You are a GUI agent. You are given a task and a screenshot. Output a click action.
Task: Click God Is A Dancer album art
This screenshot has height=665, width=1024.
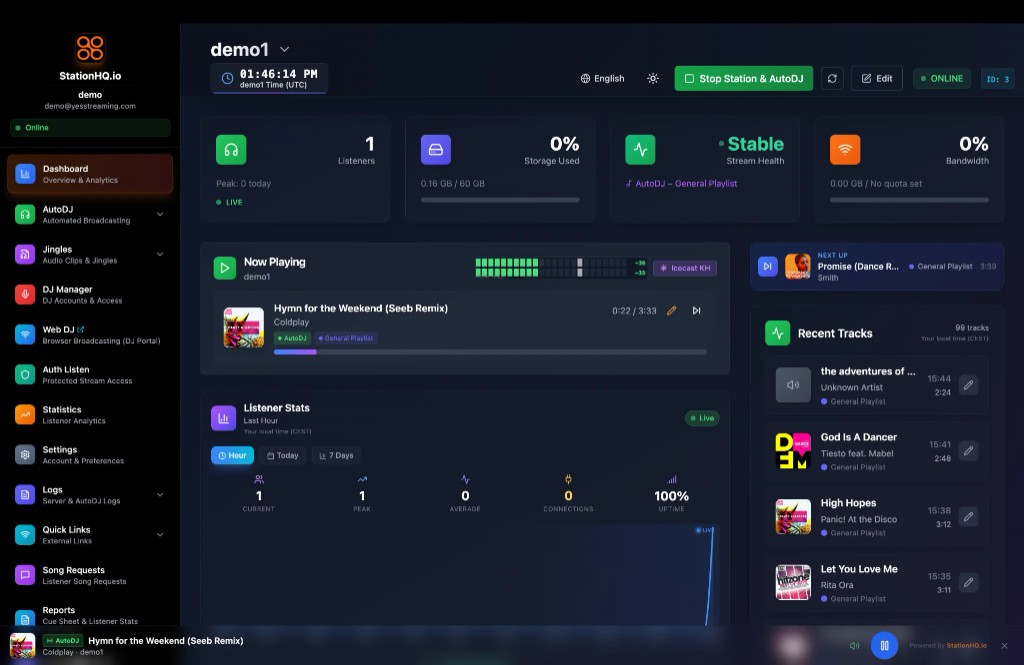coord(793,451)
